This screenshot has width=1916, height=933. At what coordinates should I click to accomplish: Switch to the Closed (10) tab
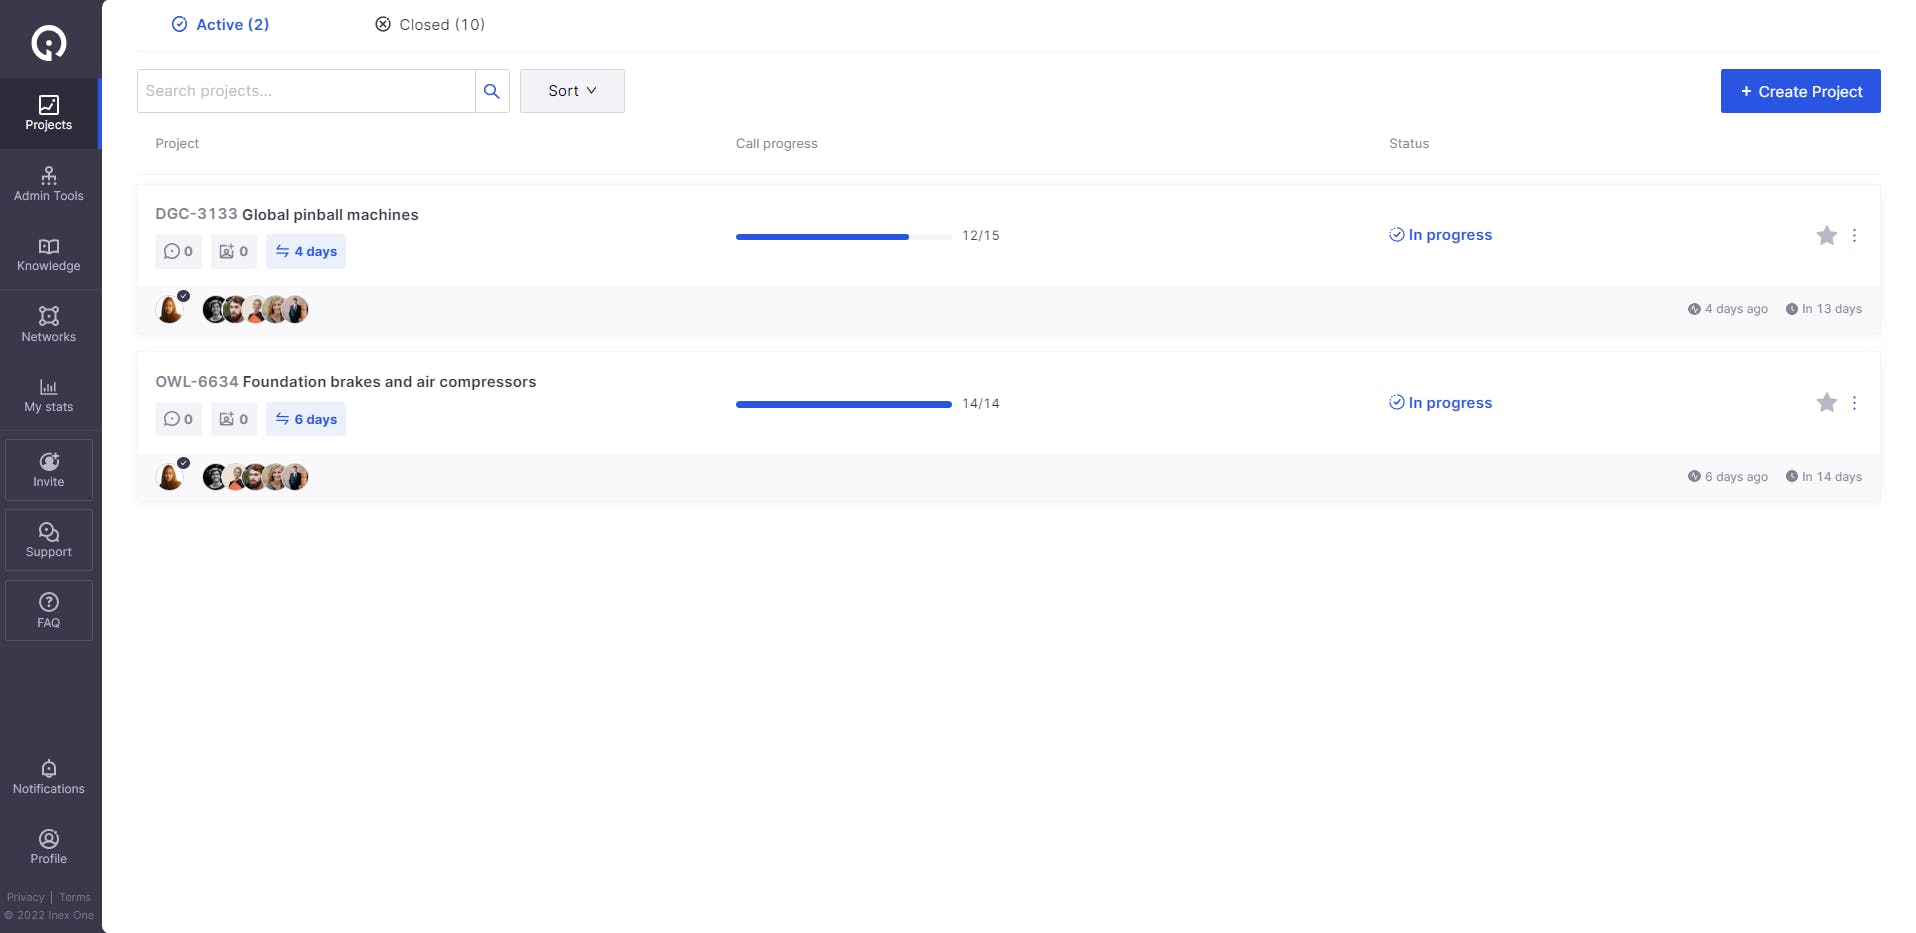[x=430, y=24]
